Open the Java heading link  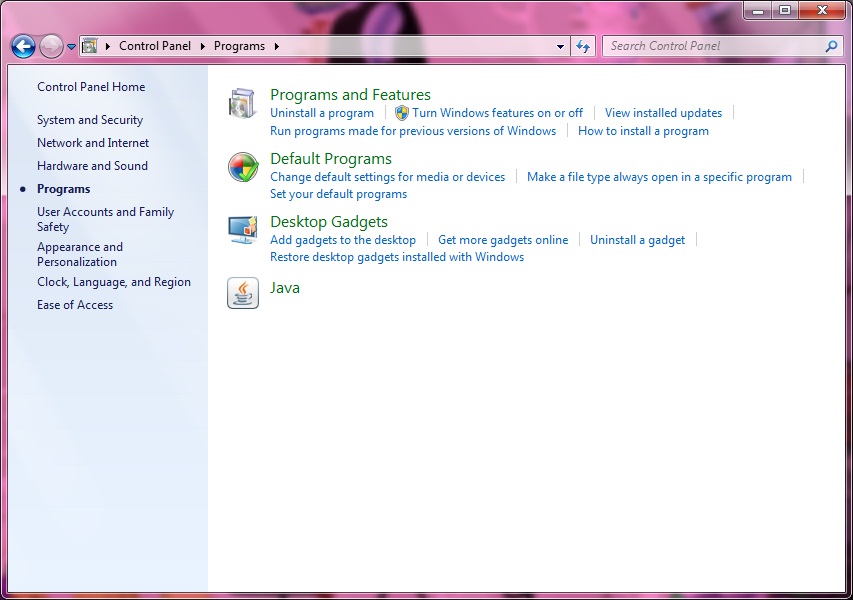285,288
